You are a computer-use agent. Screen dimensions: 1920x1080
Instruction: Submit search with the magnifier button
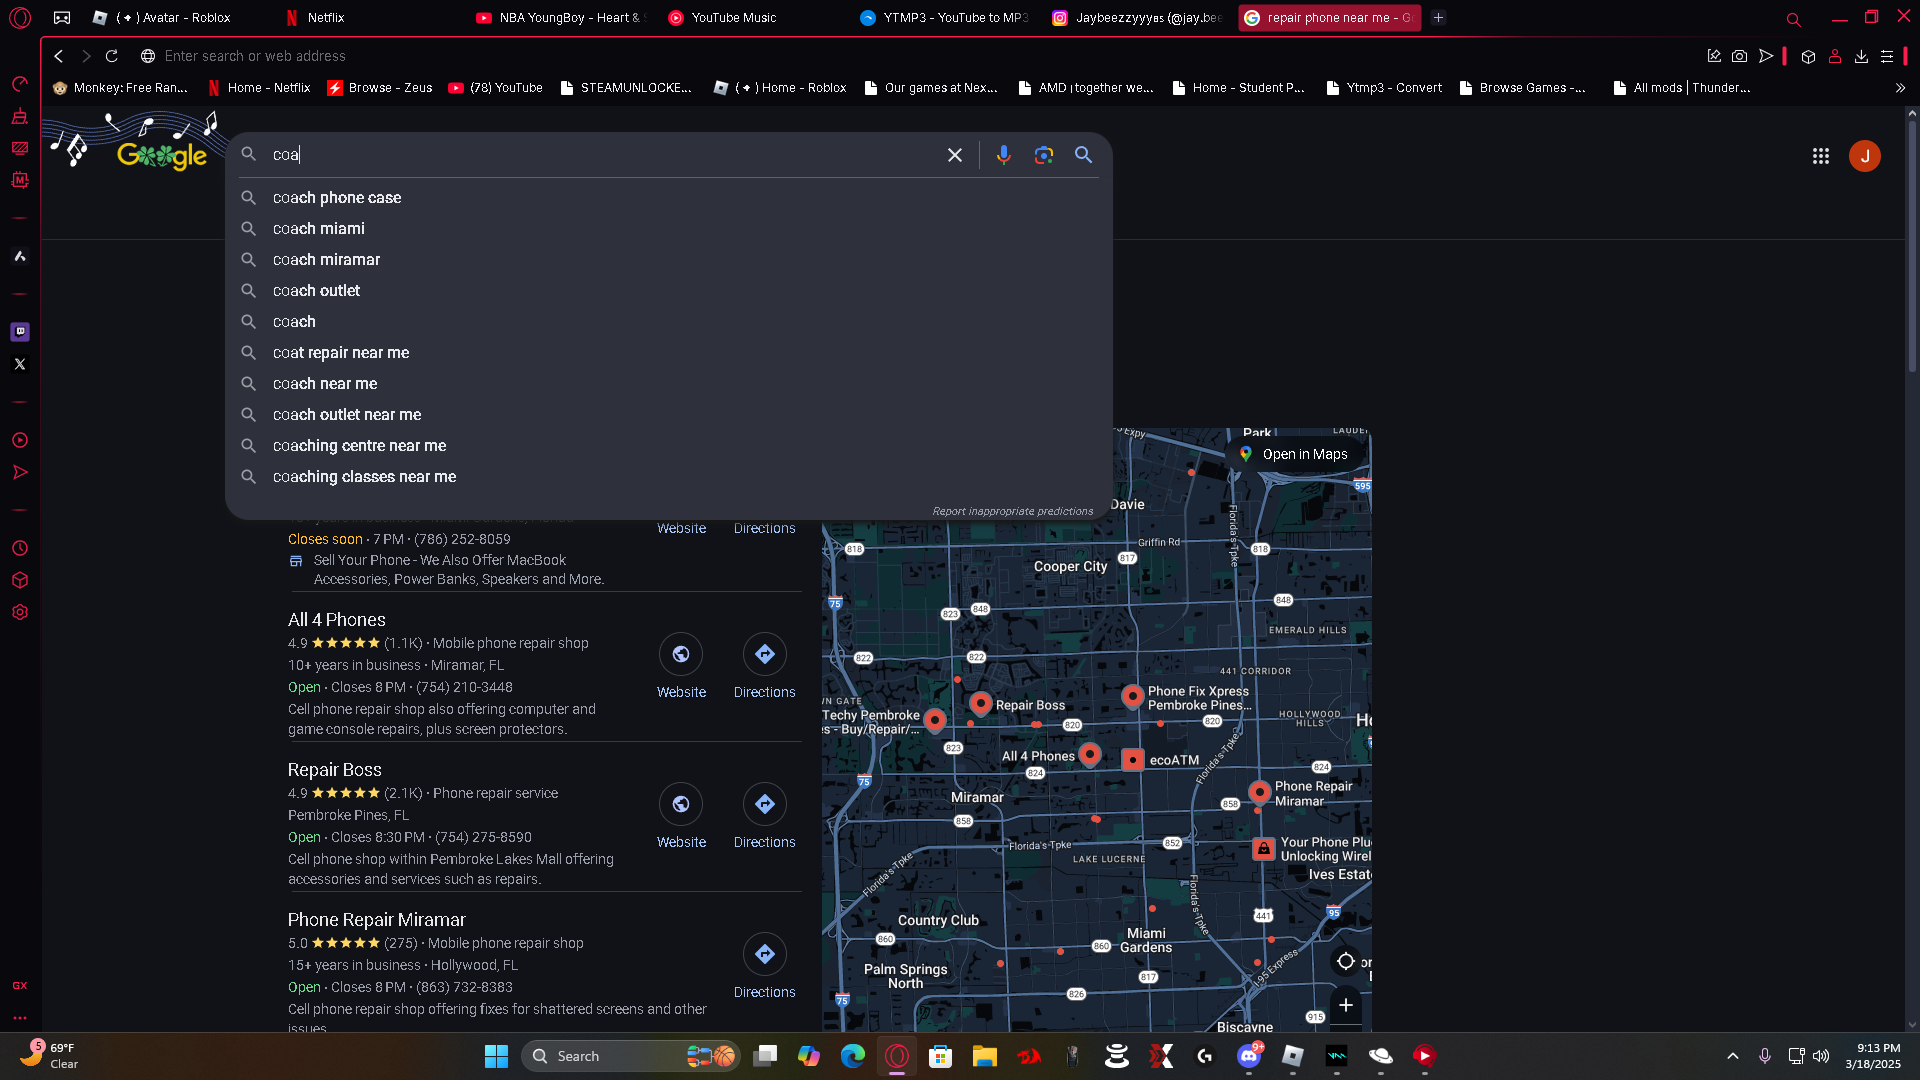point(1084,155)
